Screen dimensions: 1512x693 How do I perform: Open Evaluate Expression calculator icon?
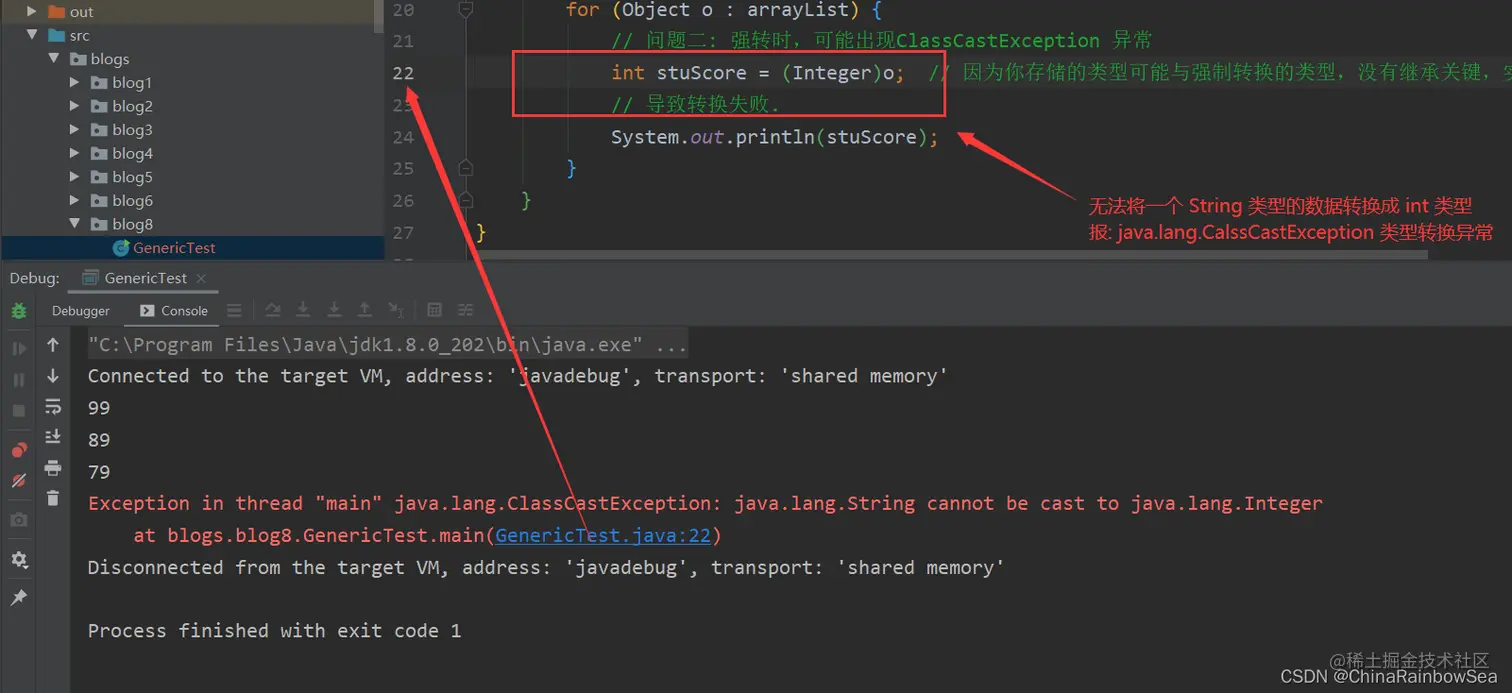[x=434, y=310]
